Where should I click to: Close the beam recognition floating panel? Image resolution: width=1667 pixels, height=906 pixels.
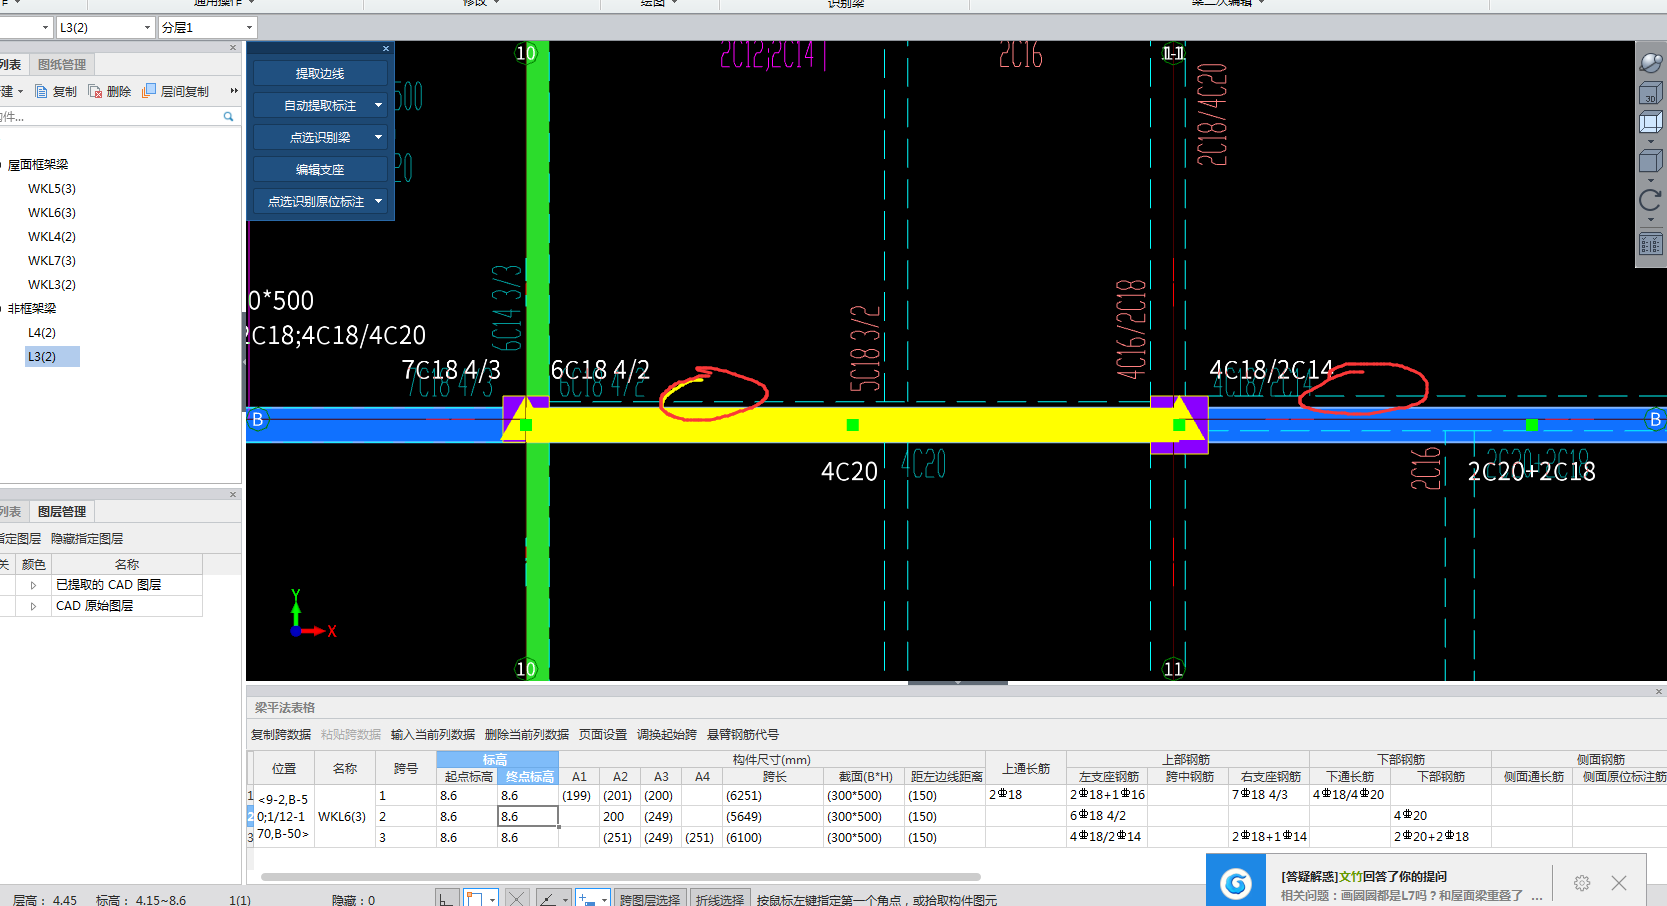point(386,48)
